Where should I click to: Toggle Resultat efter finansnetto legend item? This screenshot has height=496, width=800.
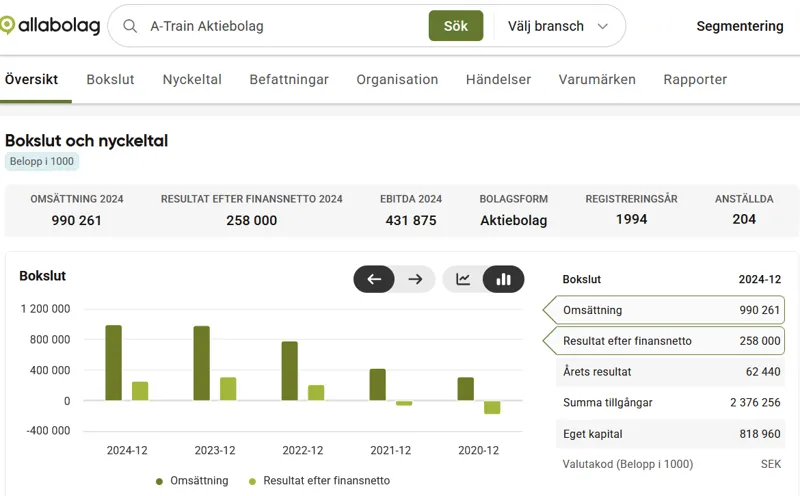(318, 481)
